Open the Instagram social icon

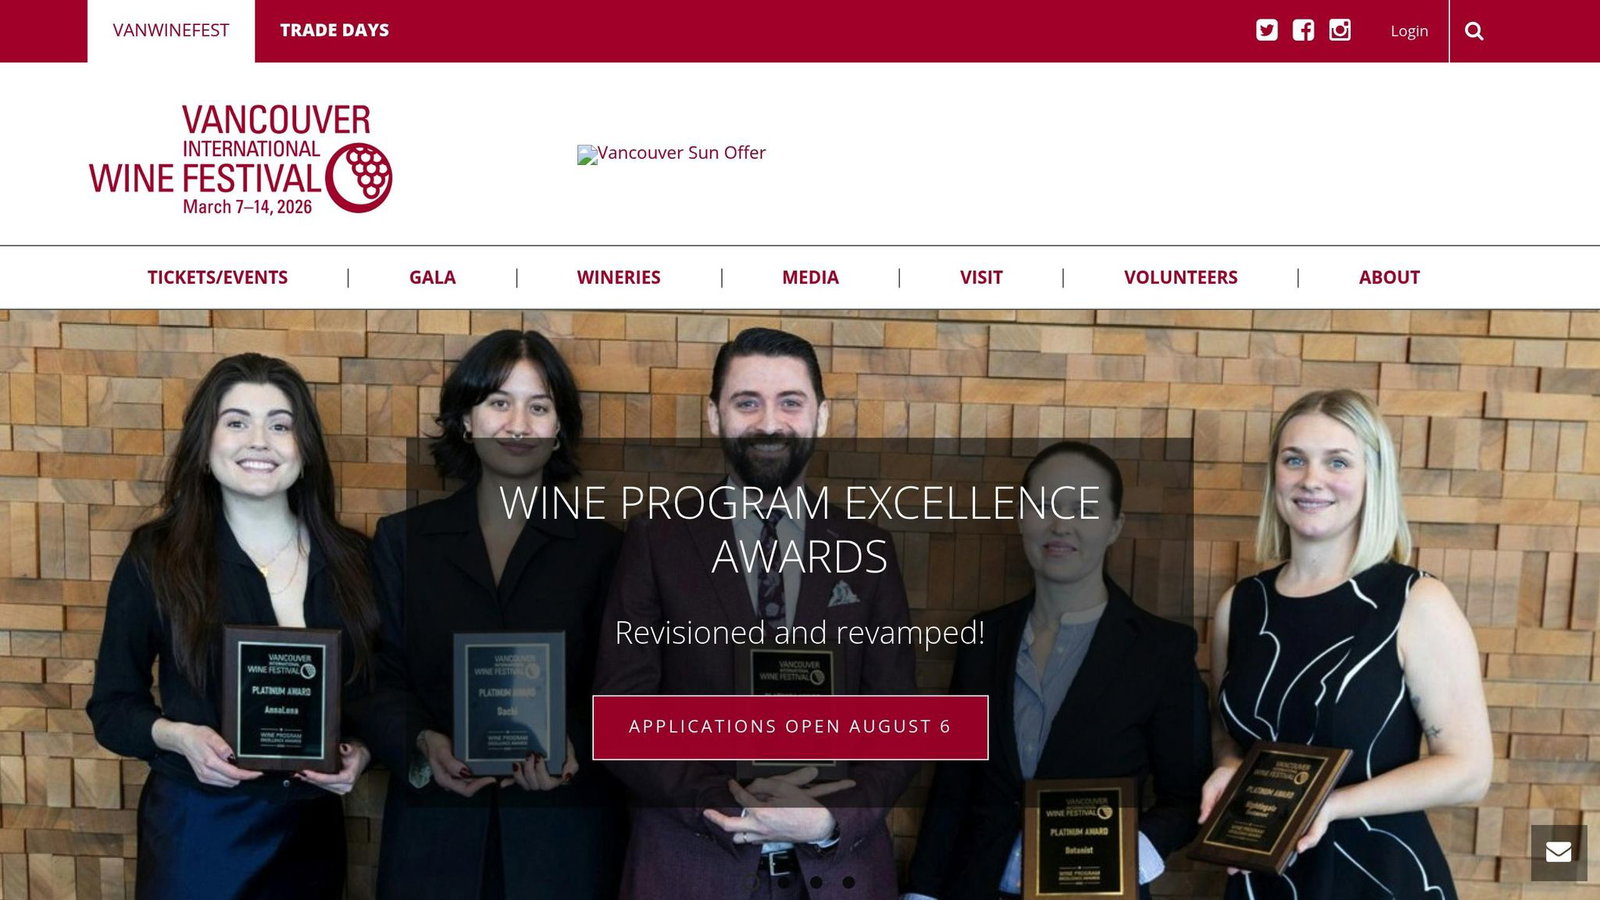[1340, 30]
